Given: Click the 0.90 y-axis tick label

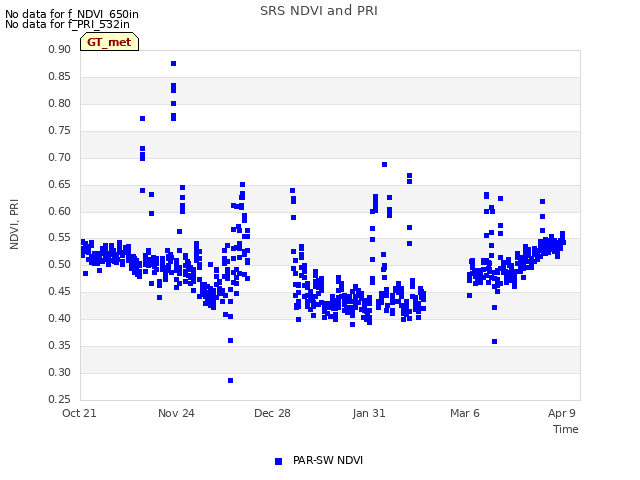Looking at the screenshot, I should point(59,49).
